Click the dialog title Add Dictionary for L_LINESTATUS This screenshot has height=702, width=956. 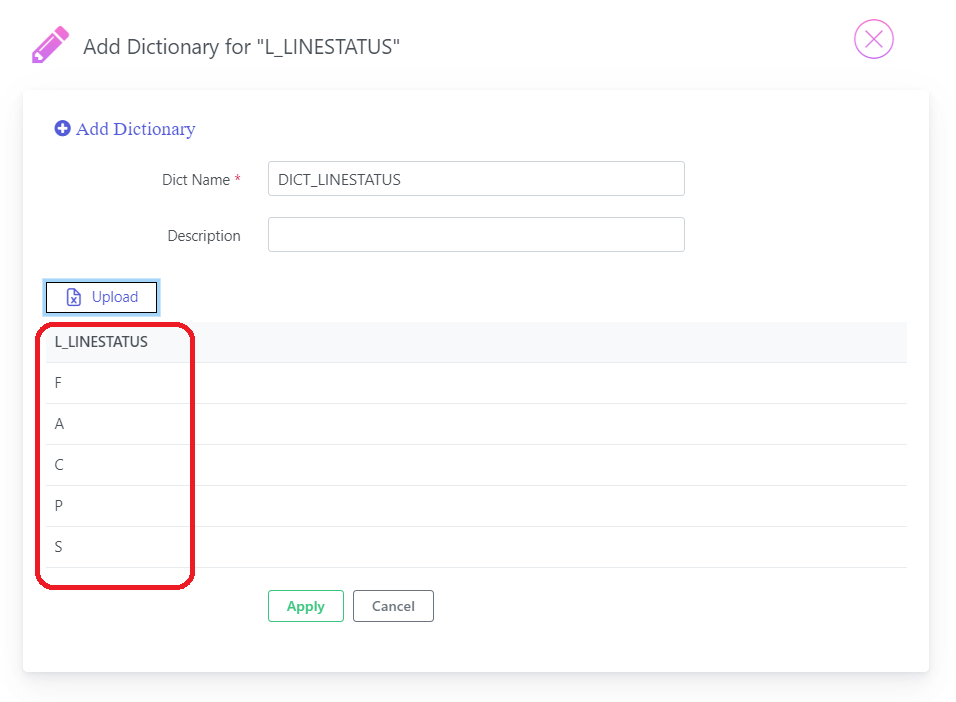coord(241,46)
